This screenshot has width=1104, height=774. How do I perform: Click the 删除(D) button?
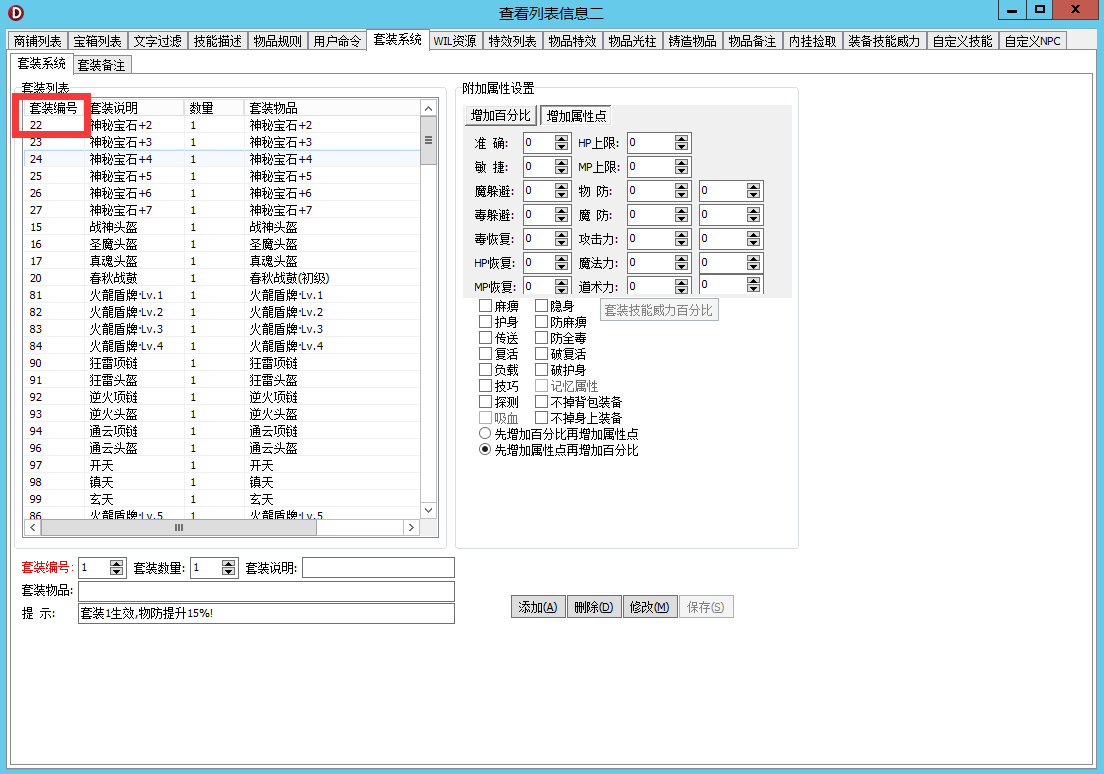[x=594, y=607]
